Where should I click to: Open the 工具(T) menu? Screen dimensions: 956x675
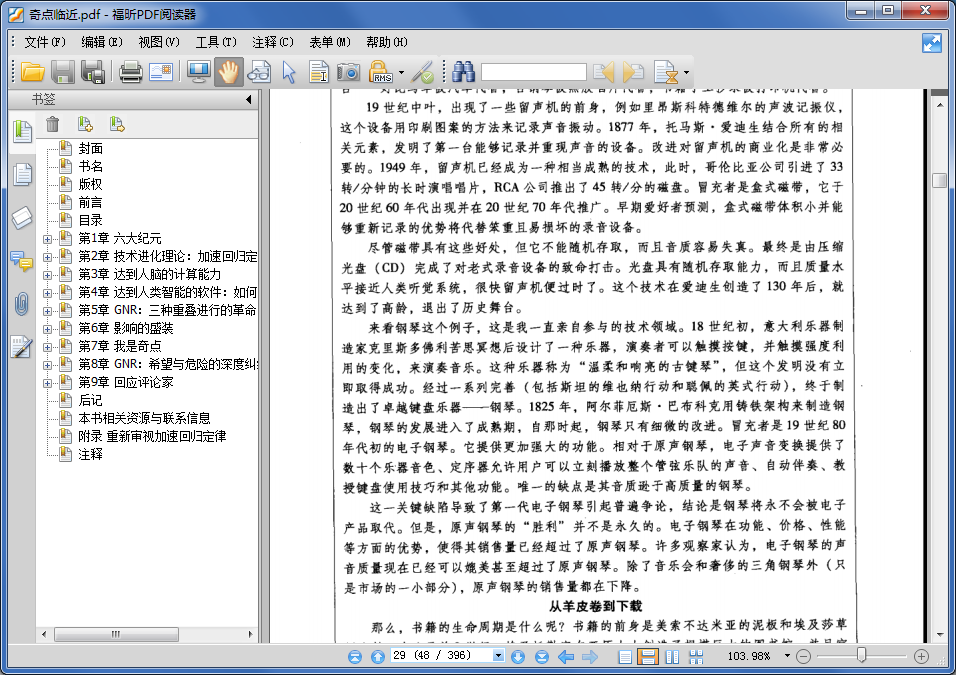pos(216,42)
